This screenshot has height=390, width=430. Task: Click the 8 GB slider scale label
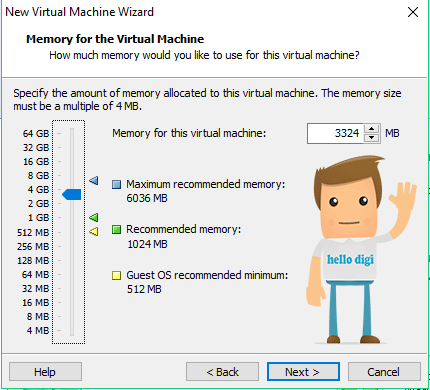click(38, 175)
